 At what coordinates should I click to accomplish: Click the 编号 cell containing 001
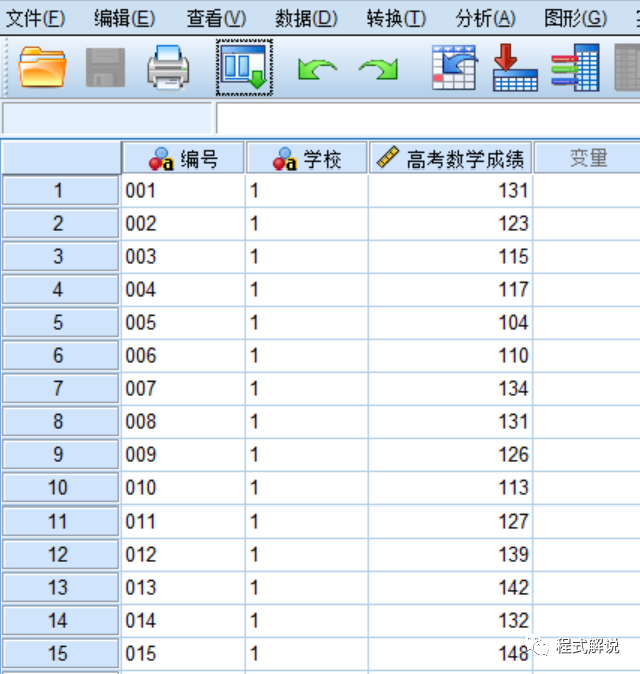pos(184,190)
